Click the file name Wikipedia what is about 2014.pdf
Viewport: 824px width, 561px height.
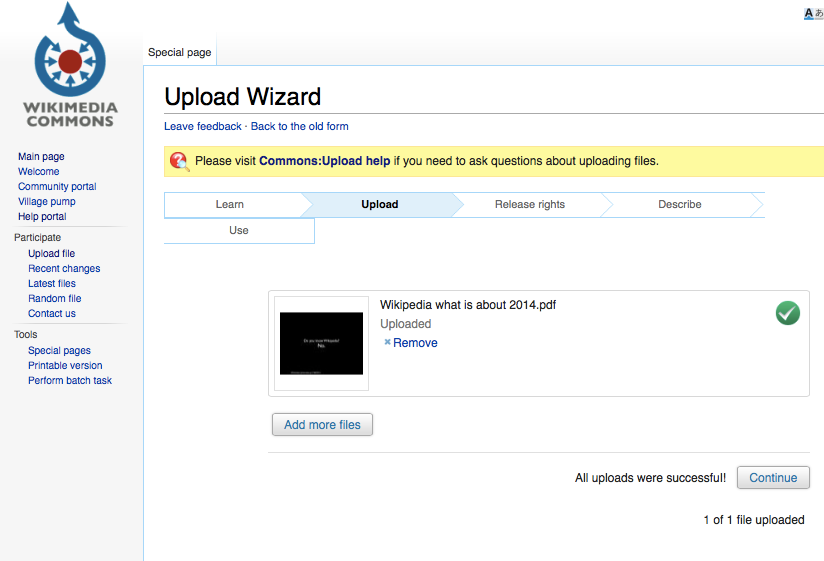pos(468,305)
